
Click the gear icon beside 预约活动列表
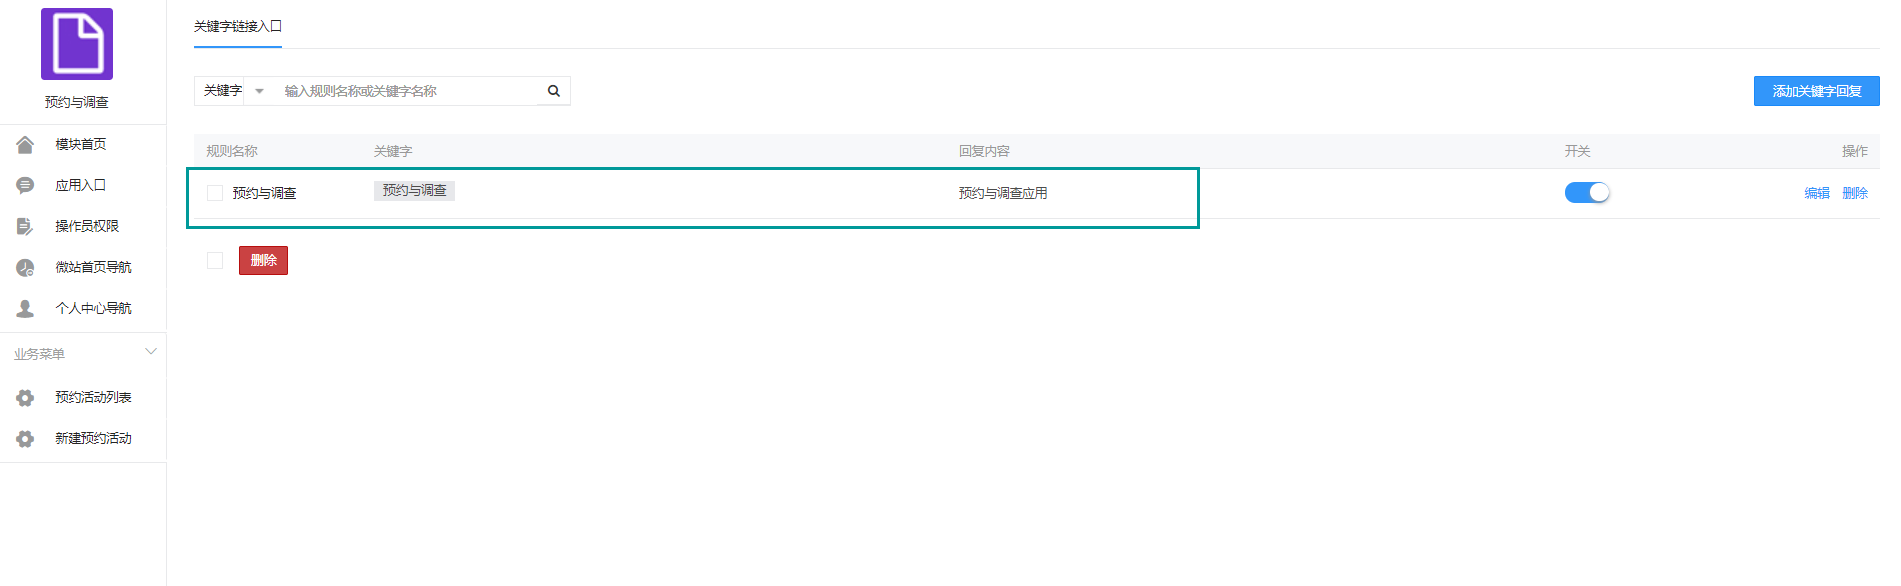click(25, 398)
